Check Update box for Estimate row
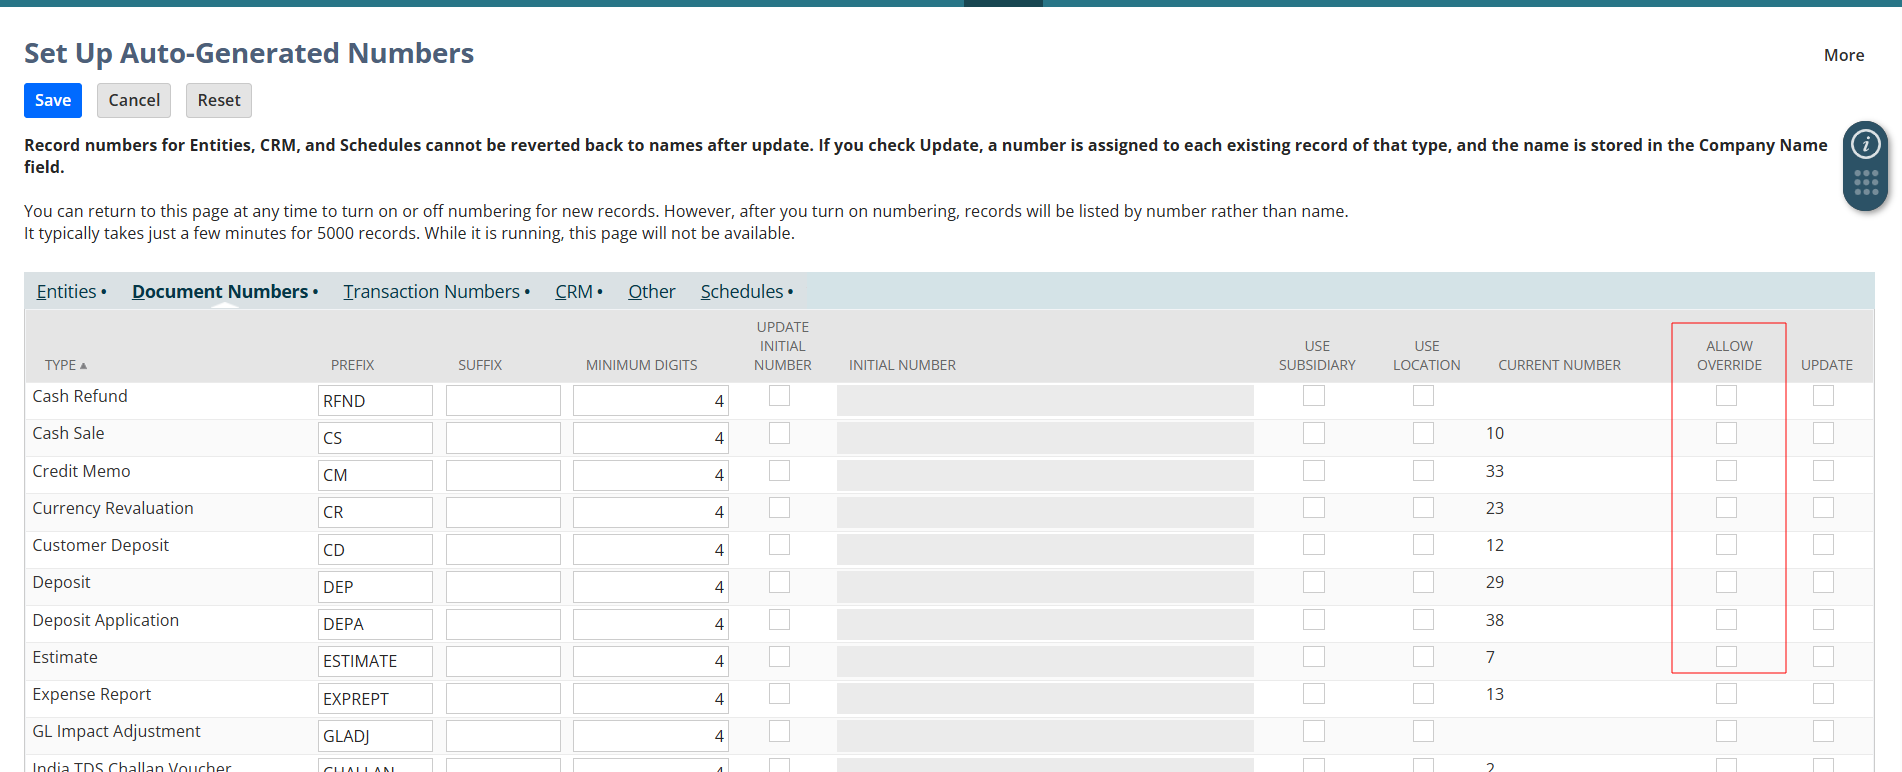The height and width of the screenshot is (772, 1902). coord(1823,657)
